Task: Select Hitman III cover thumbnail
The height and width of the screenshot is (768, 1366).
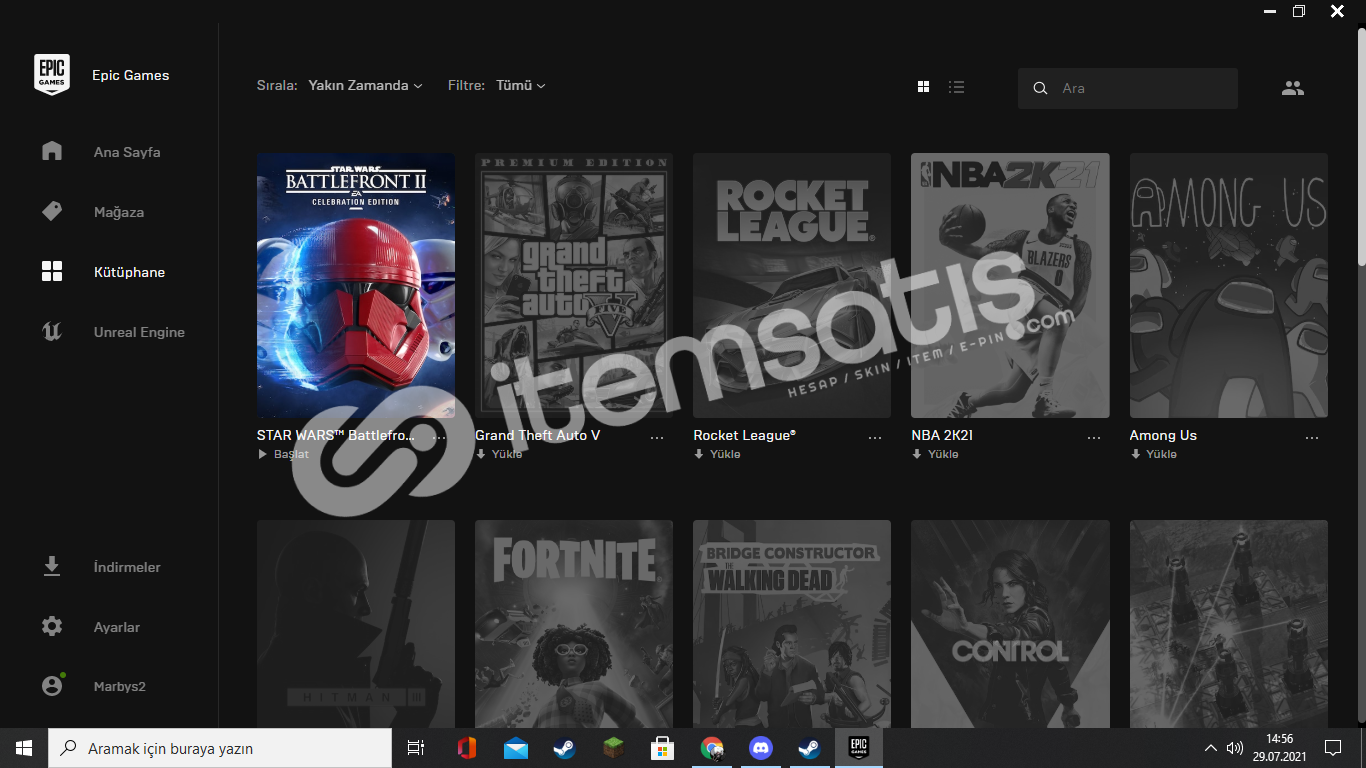Action: [x=356, y=624]
